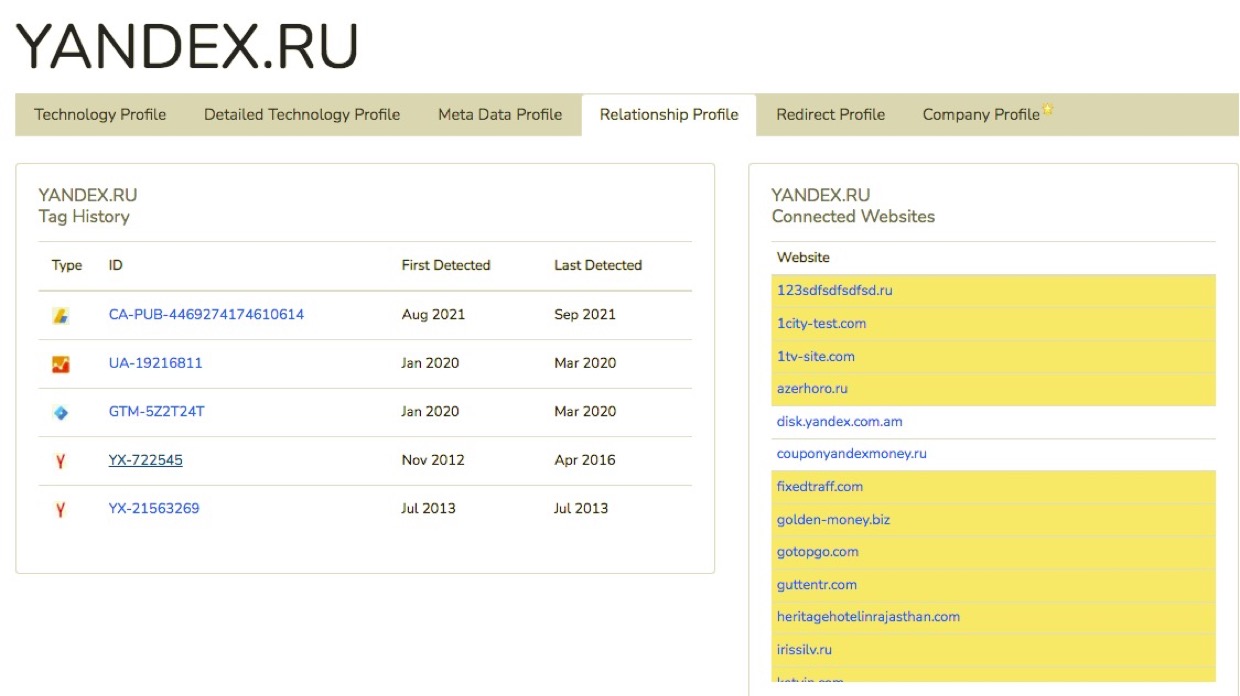1240x696 pixels.
Task: Click the Yandex icon beside YX-722545
Action: (x=61, y=461)
